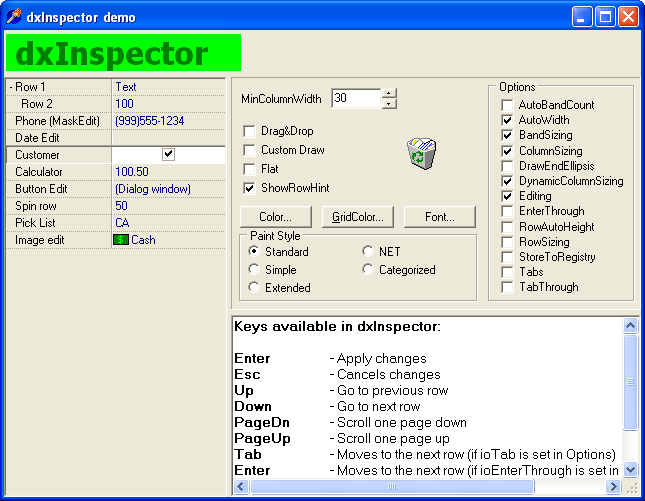Maximize the dxInspector demo window
Viewport: 645px width, 501px height.
[x=605, y=17]
